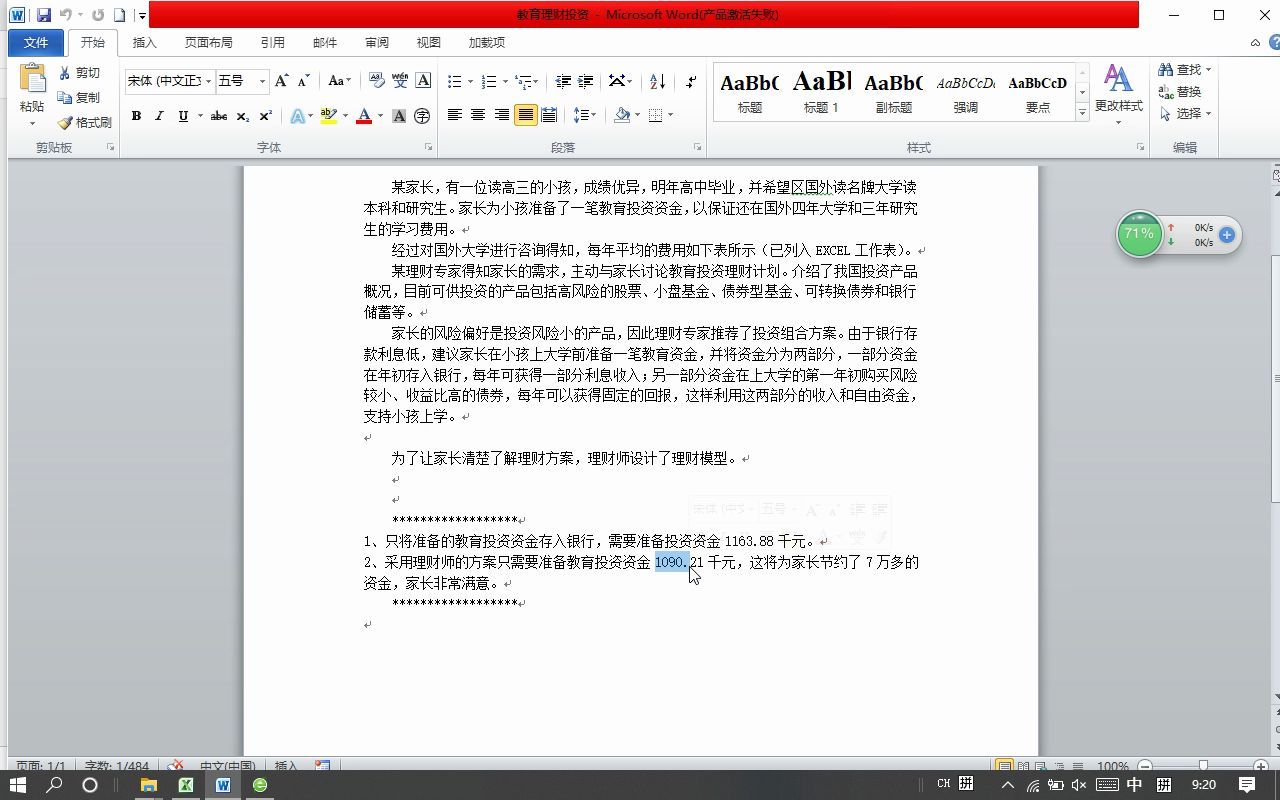
Task: Click the zoom slider in status bar
Action: [1202, 767]
